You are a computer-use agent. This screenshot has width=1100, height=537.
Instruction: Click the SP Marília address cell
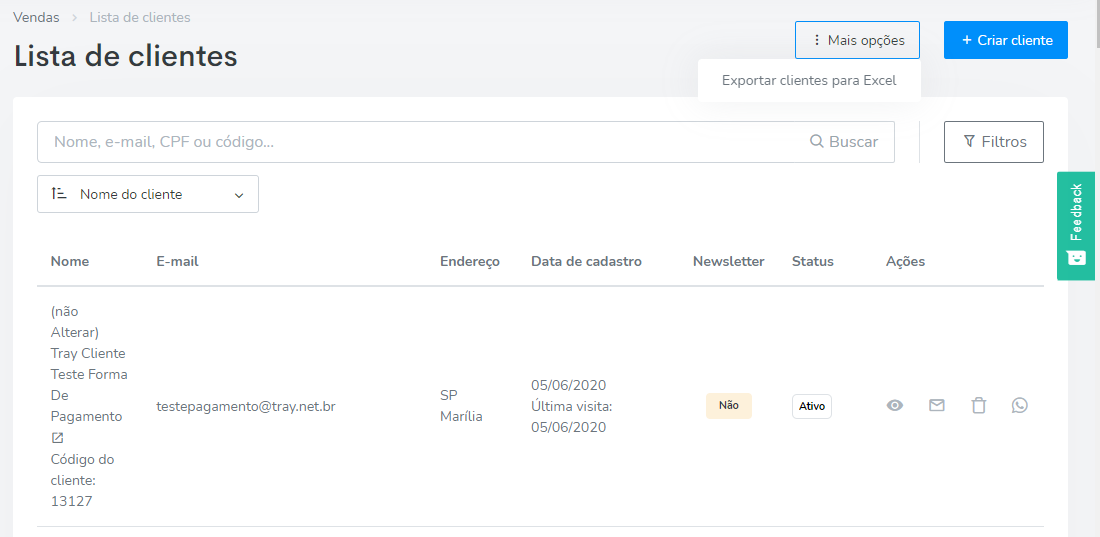(461, 406)
